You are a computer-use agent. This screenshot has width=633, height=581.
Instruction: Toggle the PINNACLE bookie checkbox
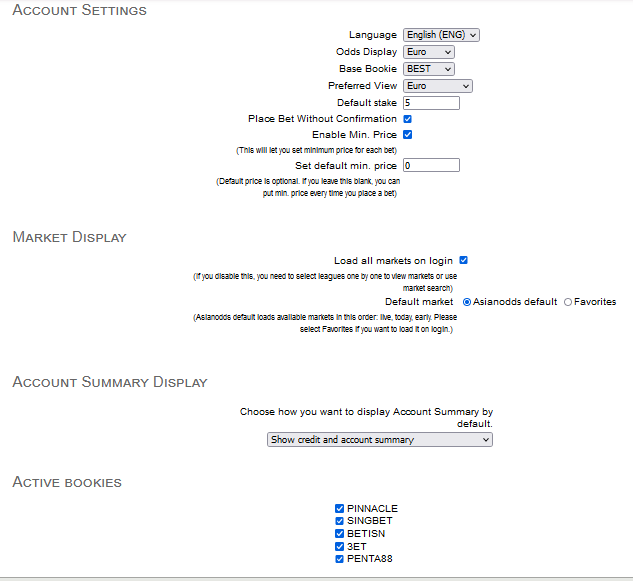340,508
